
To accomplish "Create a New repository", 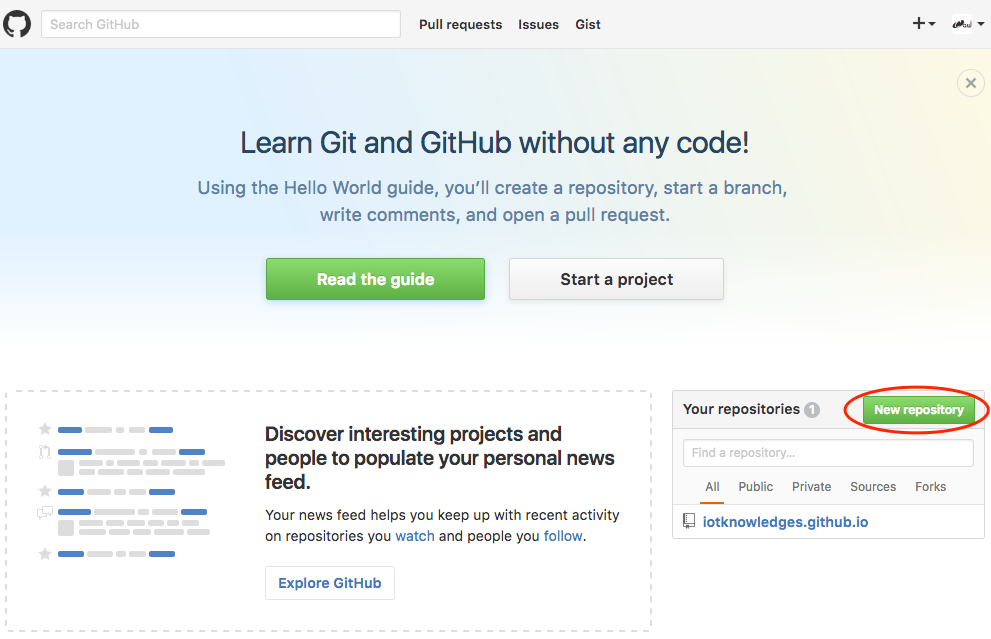I will click(918, 410).
